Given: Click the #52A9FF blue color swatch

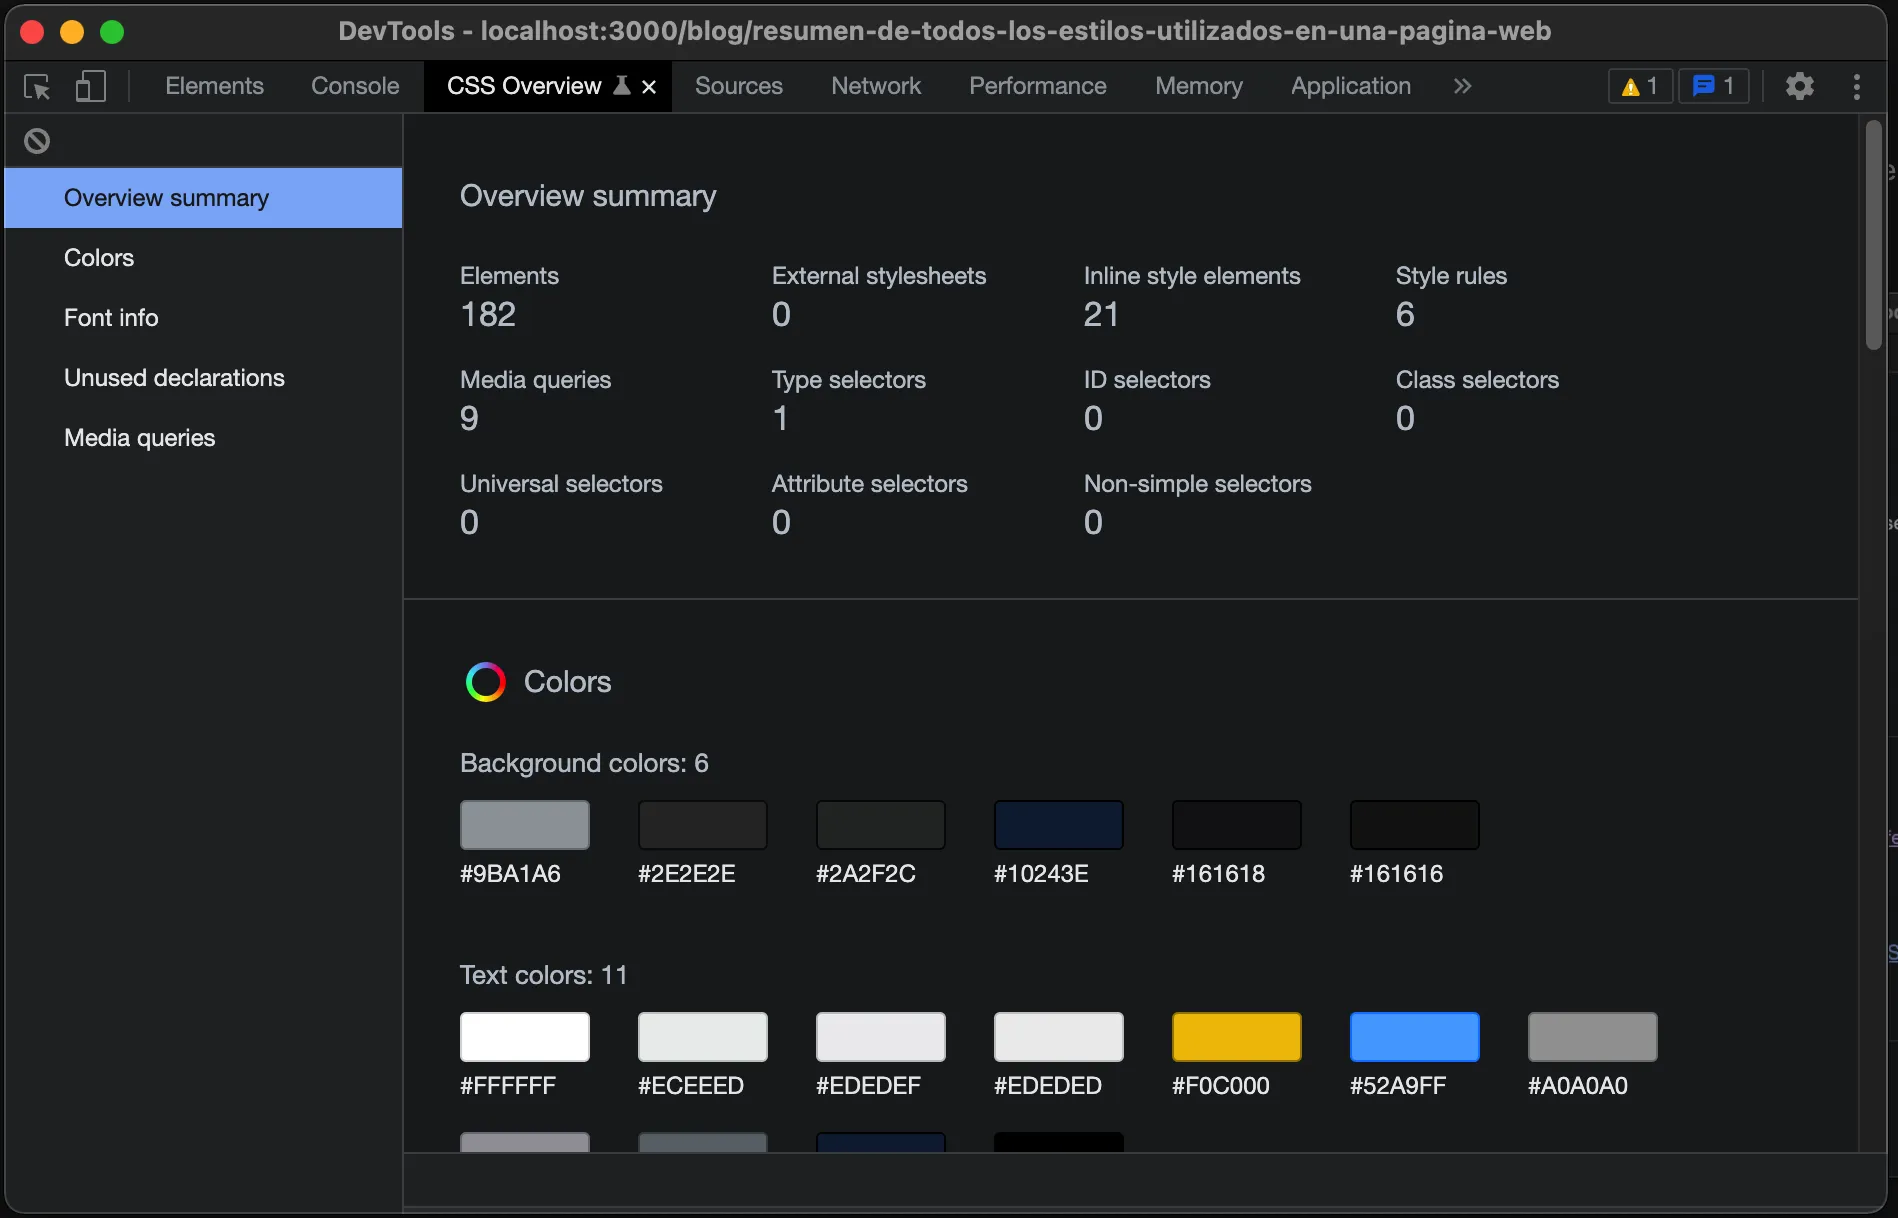Looking at the screenshot, I should (x=1413, y=1038).
